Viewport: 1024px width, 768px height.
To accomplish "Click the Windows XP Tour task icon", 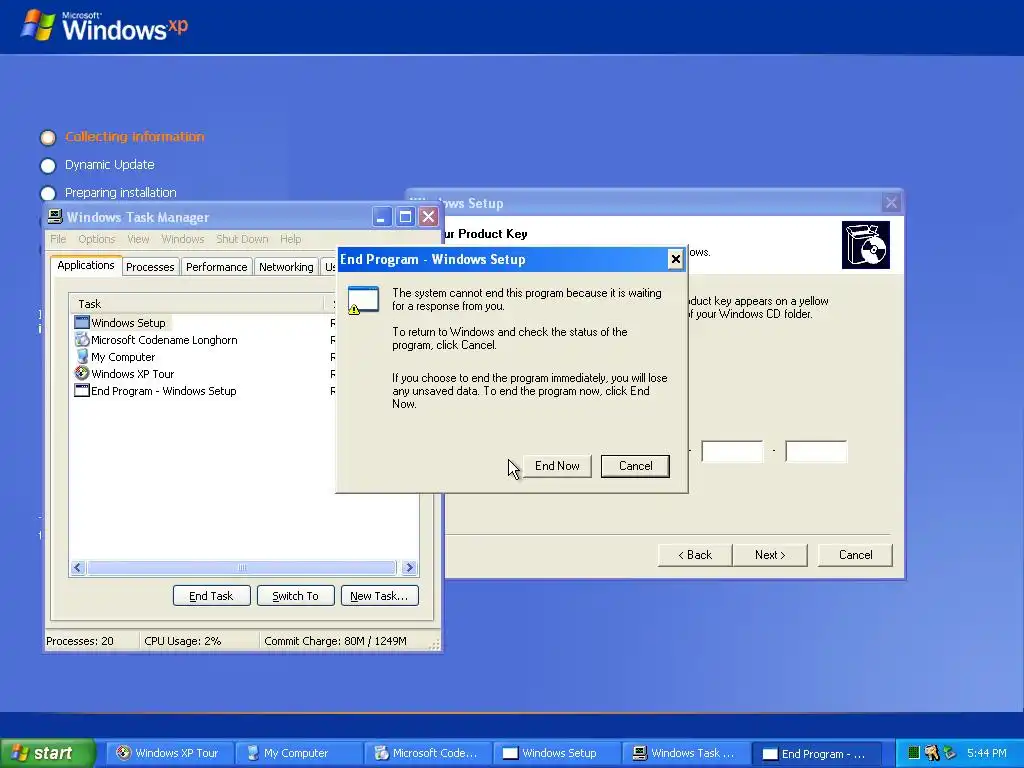I will pos(82,374).
